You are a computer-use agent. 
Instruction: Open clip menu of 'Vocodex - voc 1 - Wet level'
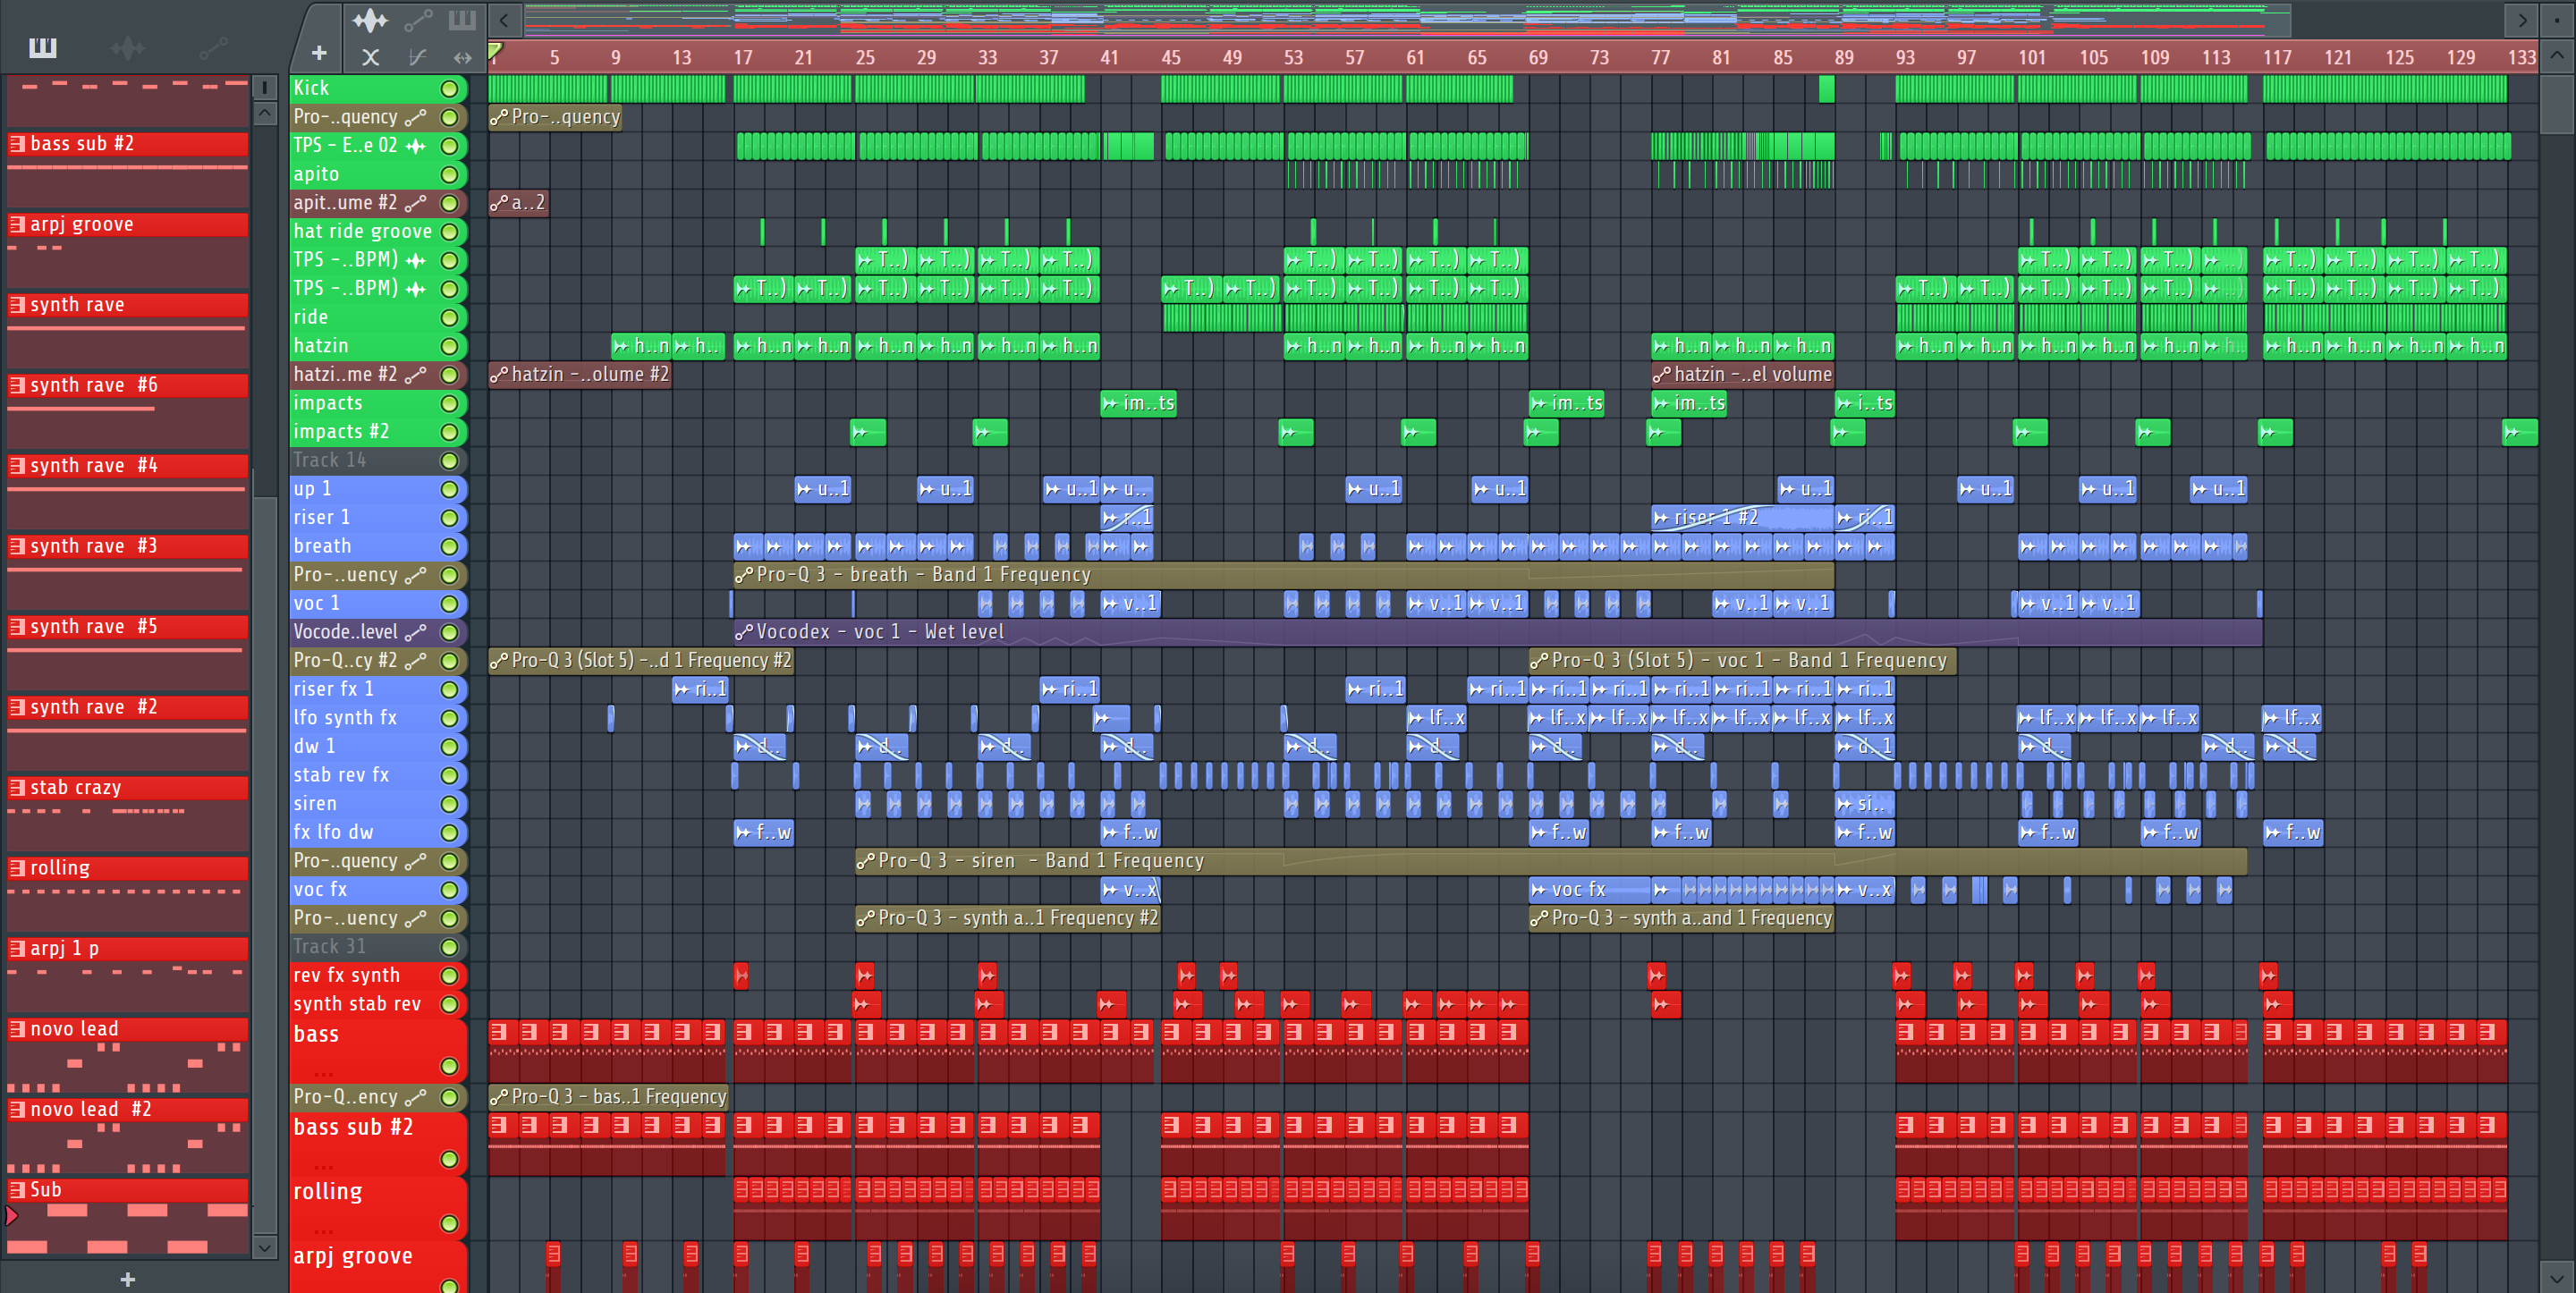pos(744,632)
